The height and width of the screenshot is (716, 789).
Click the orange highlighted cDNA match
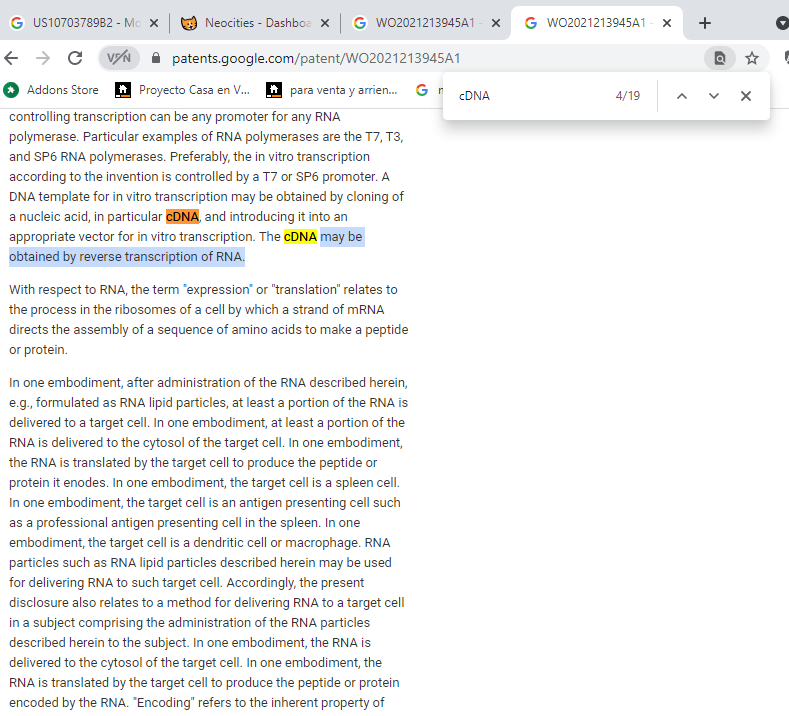click(x=182, y=216)
